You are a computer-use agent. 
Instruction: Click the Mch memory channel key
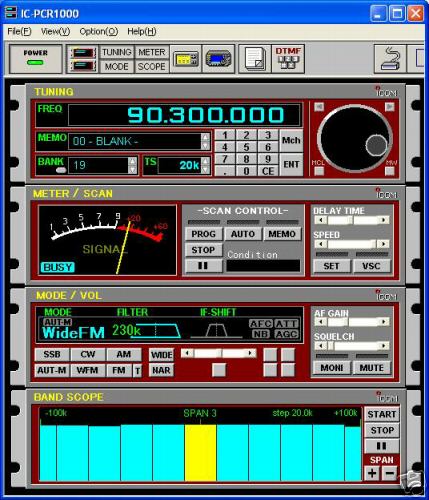(291, 140)
